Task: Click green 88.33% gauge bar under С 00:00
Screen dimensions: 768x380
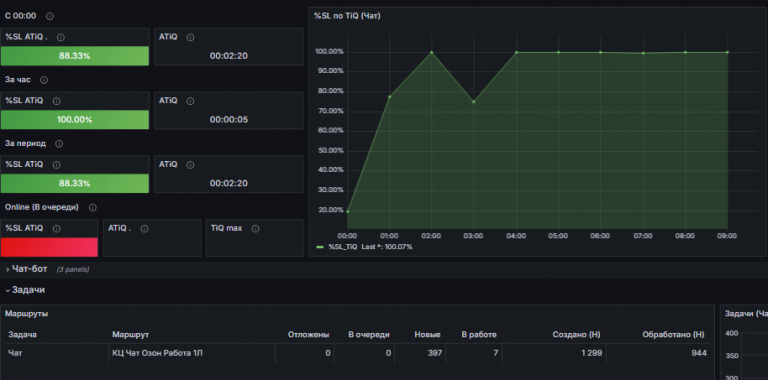Action: coord(75,56)
